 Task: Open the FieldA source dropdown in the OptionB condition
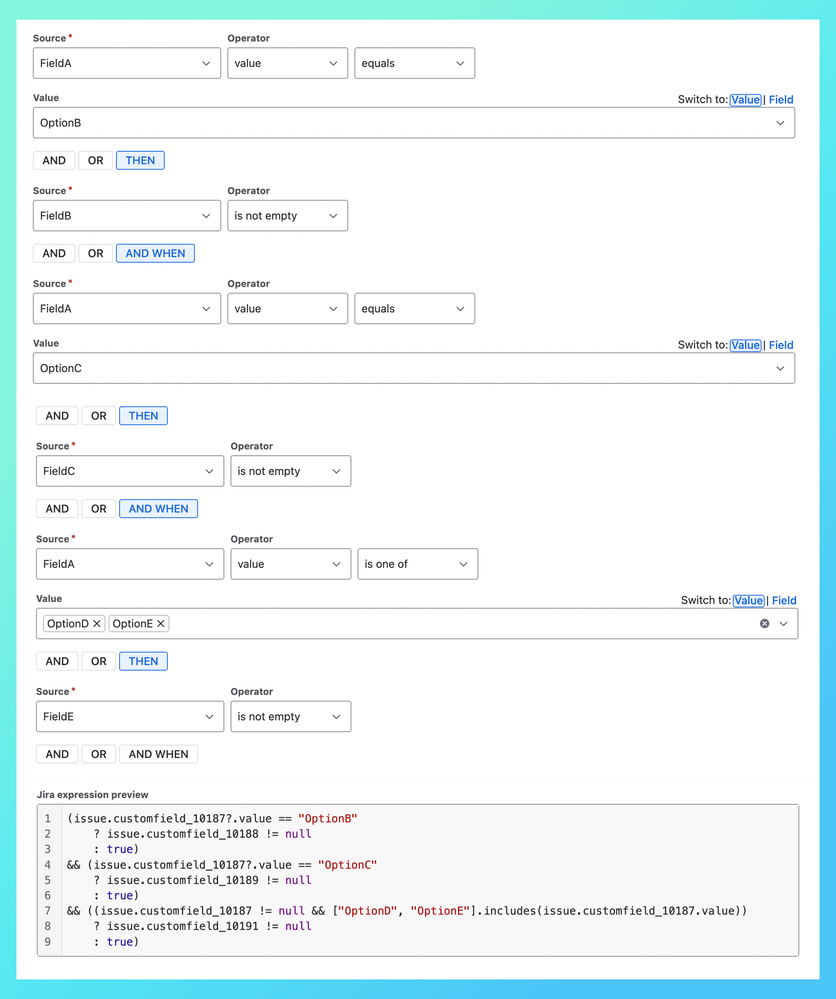tap(127, 64)
